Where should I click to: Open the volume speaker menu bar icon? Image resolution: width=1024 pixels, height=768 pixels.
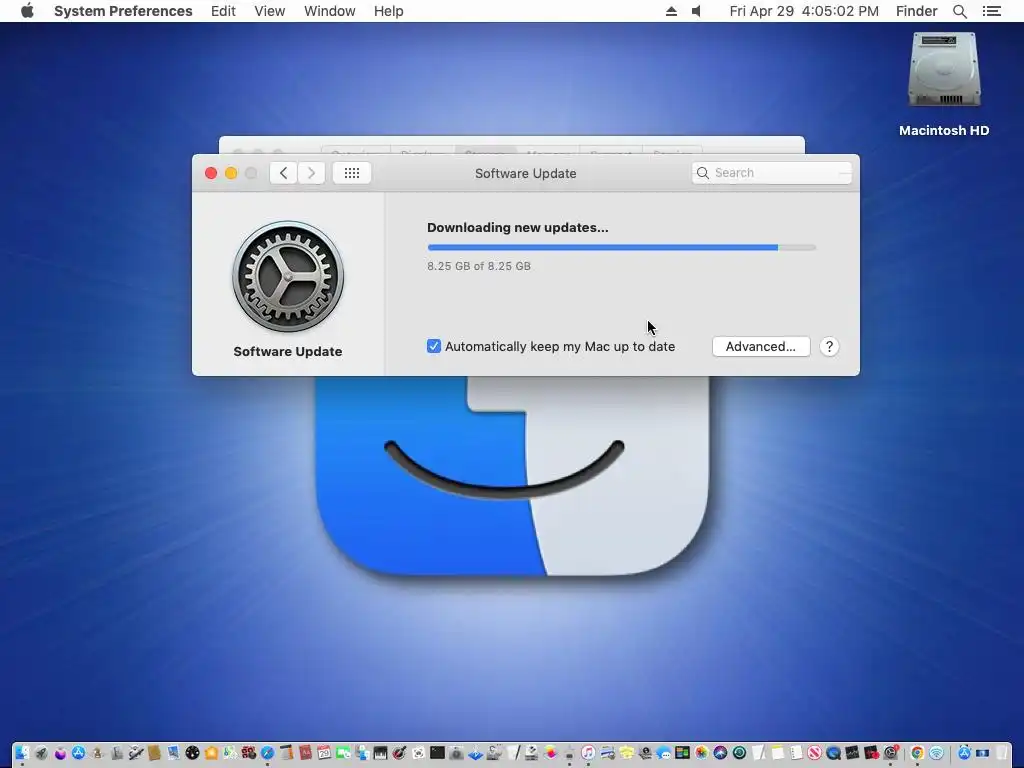click(697, 11)
